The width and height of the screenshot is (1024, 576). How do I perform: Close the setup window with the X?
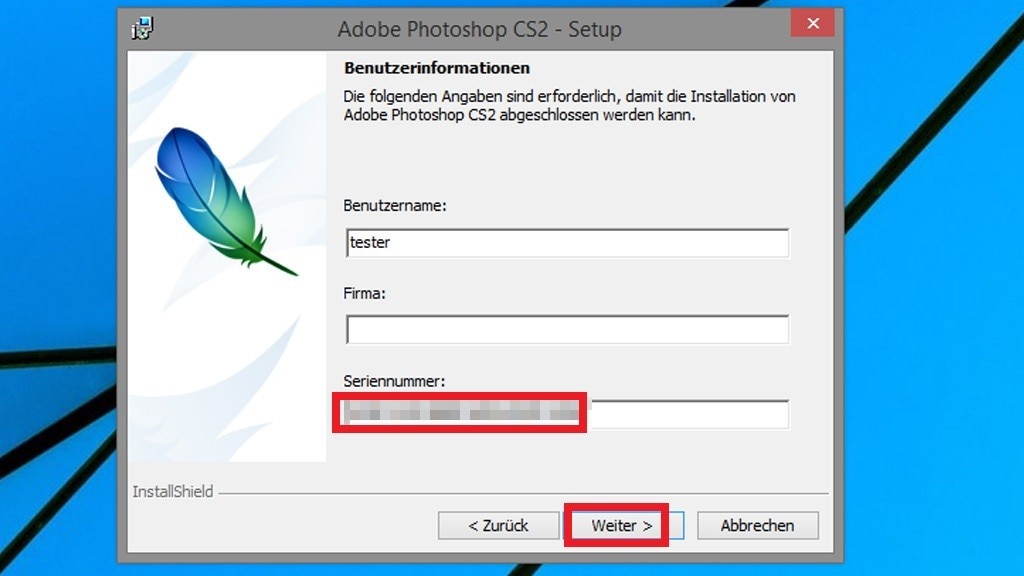(x=812, y=22)
